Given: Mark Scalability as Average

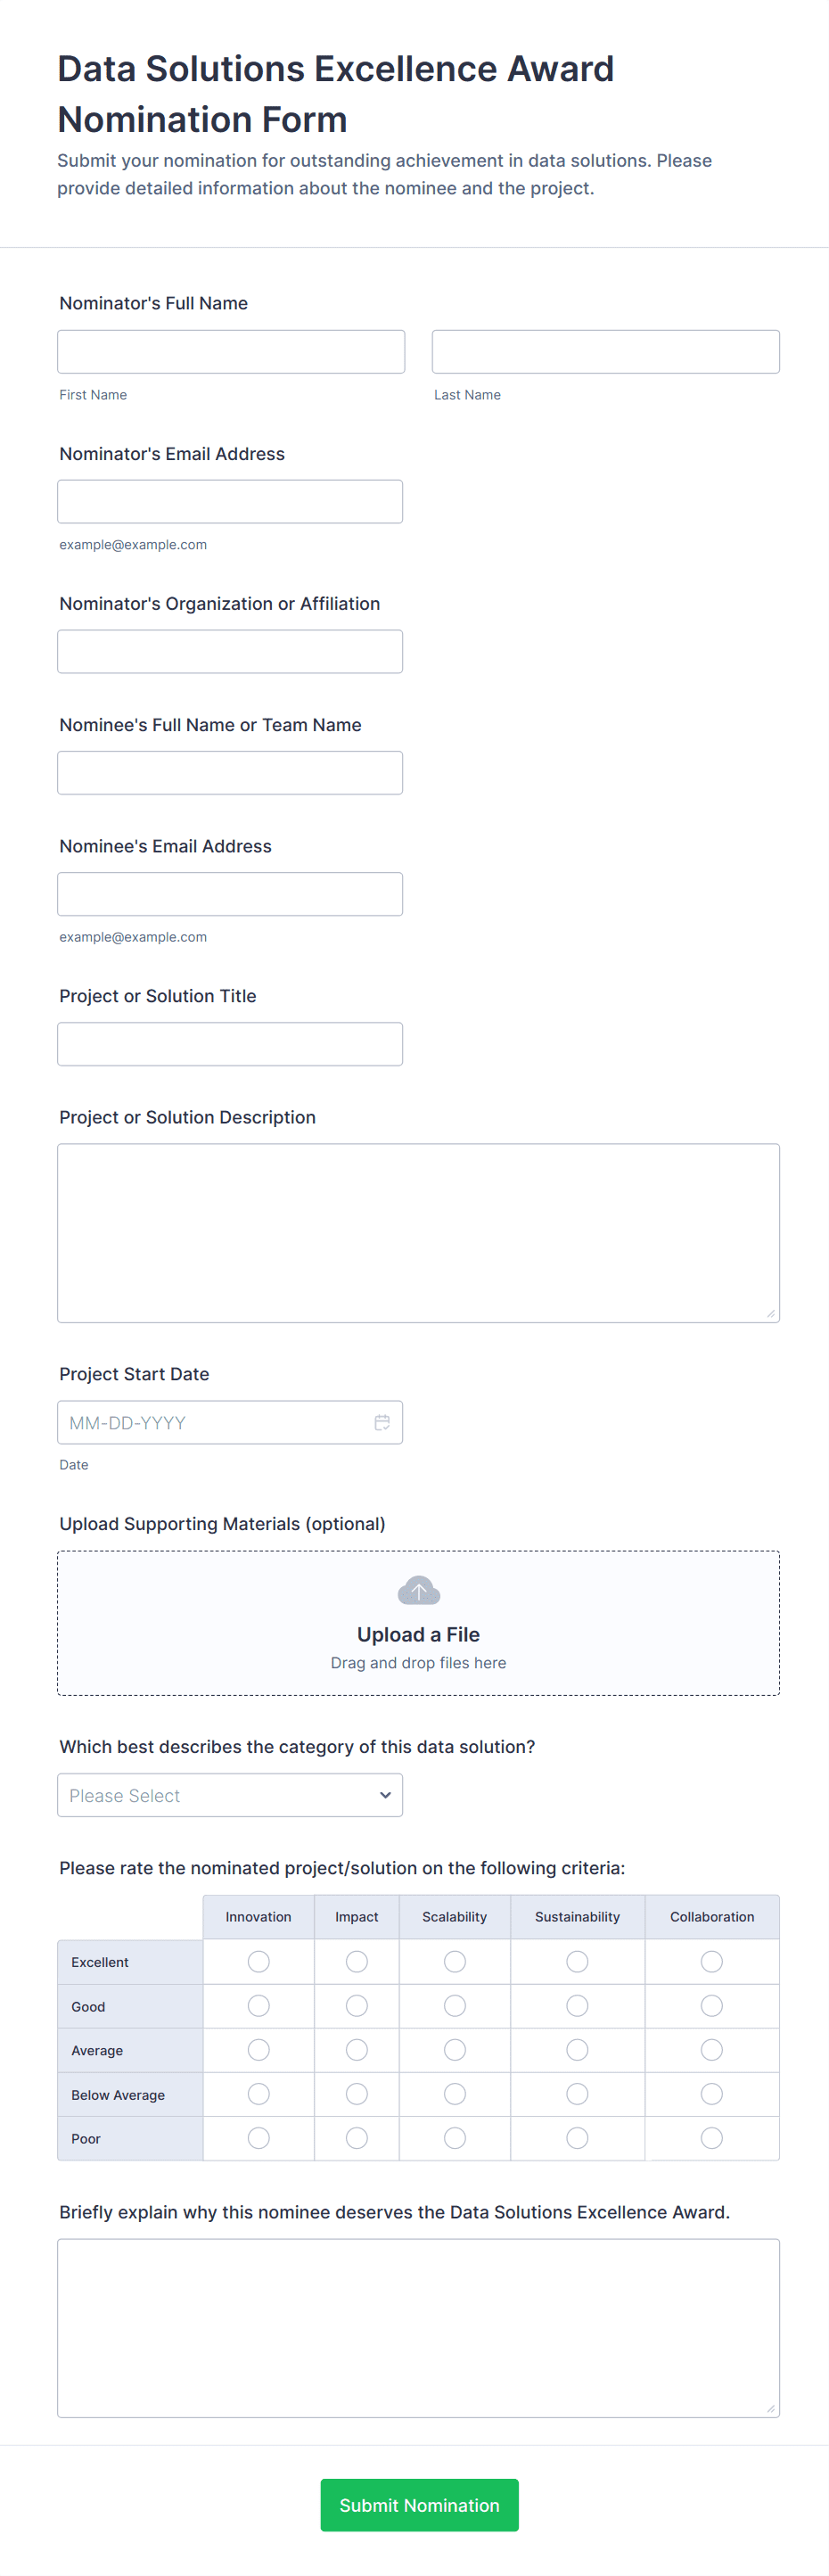Looking at the screenshot, I should point(454,2049).
